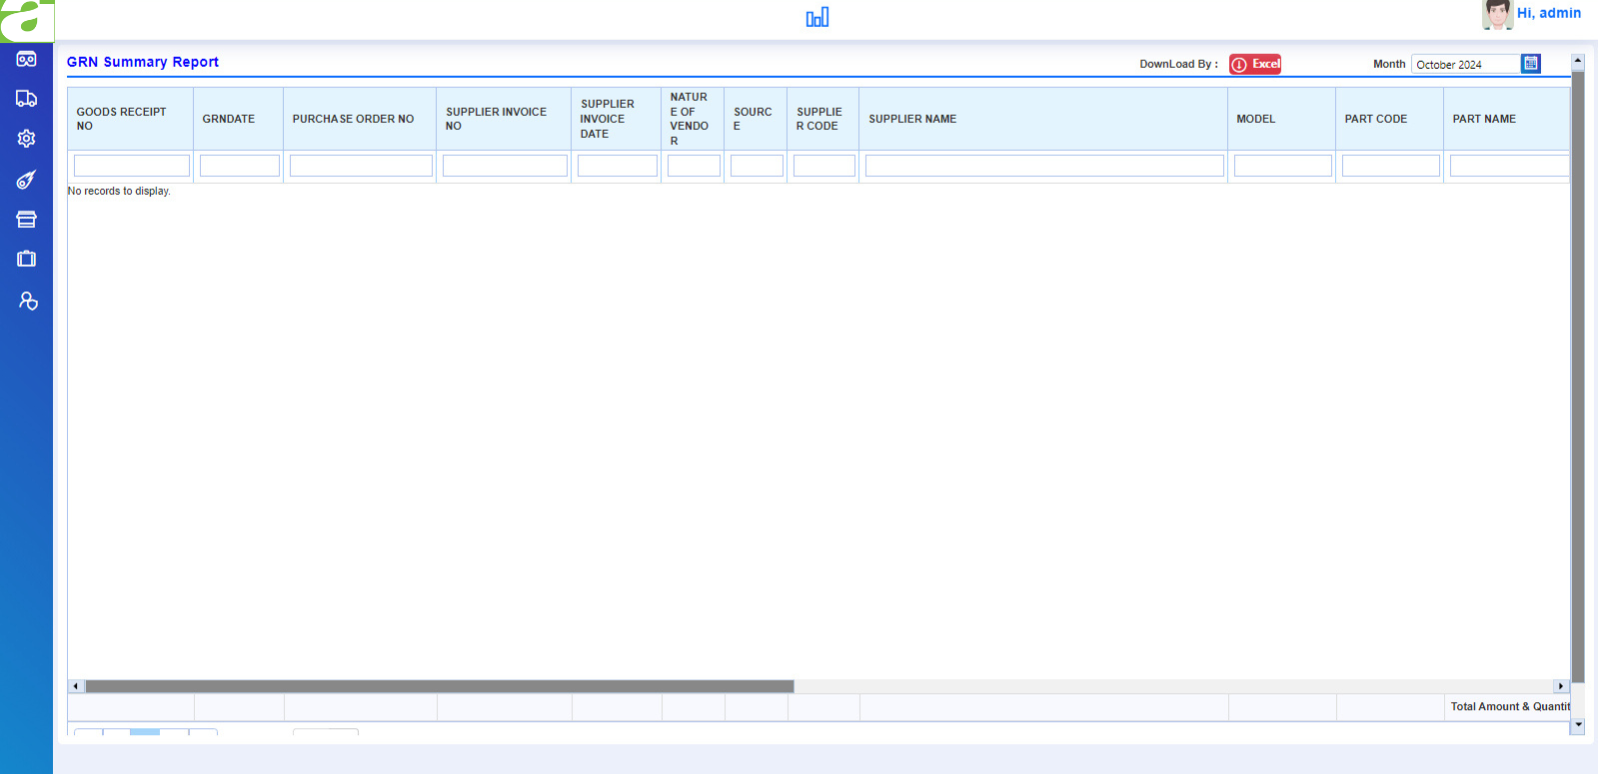
Task: Sort by SUPPLIER INVOICE DATE header
Action: point(607,119)
